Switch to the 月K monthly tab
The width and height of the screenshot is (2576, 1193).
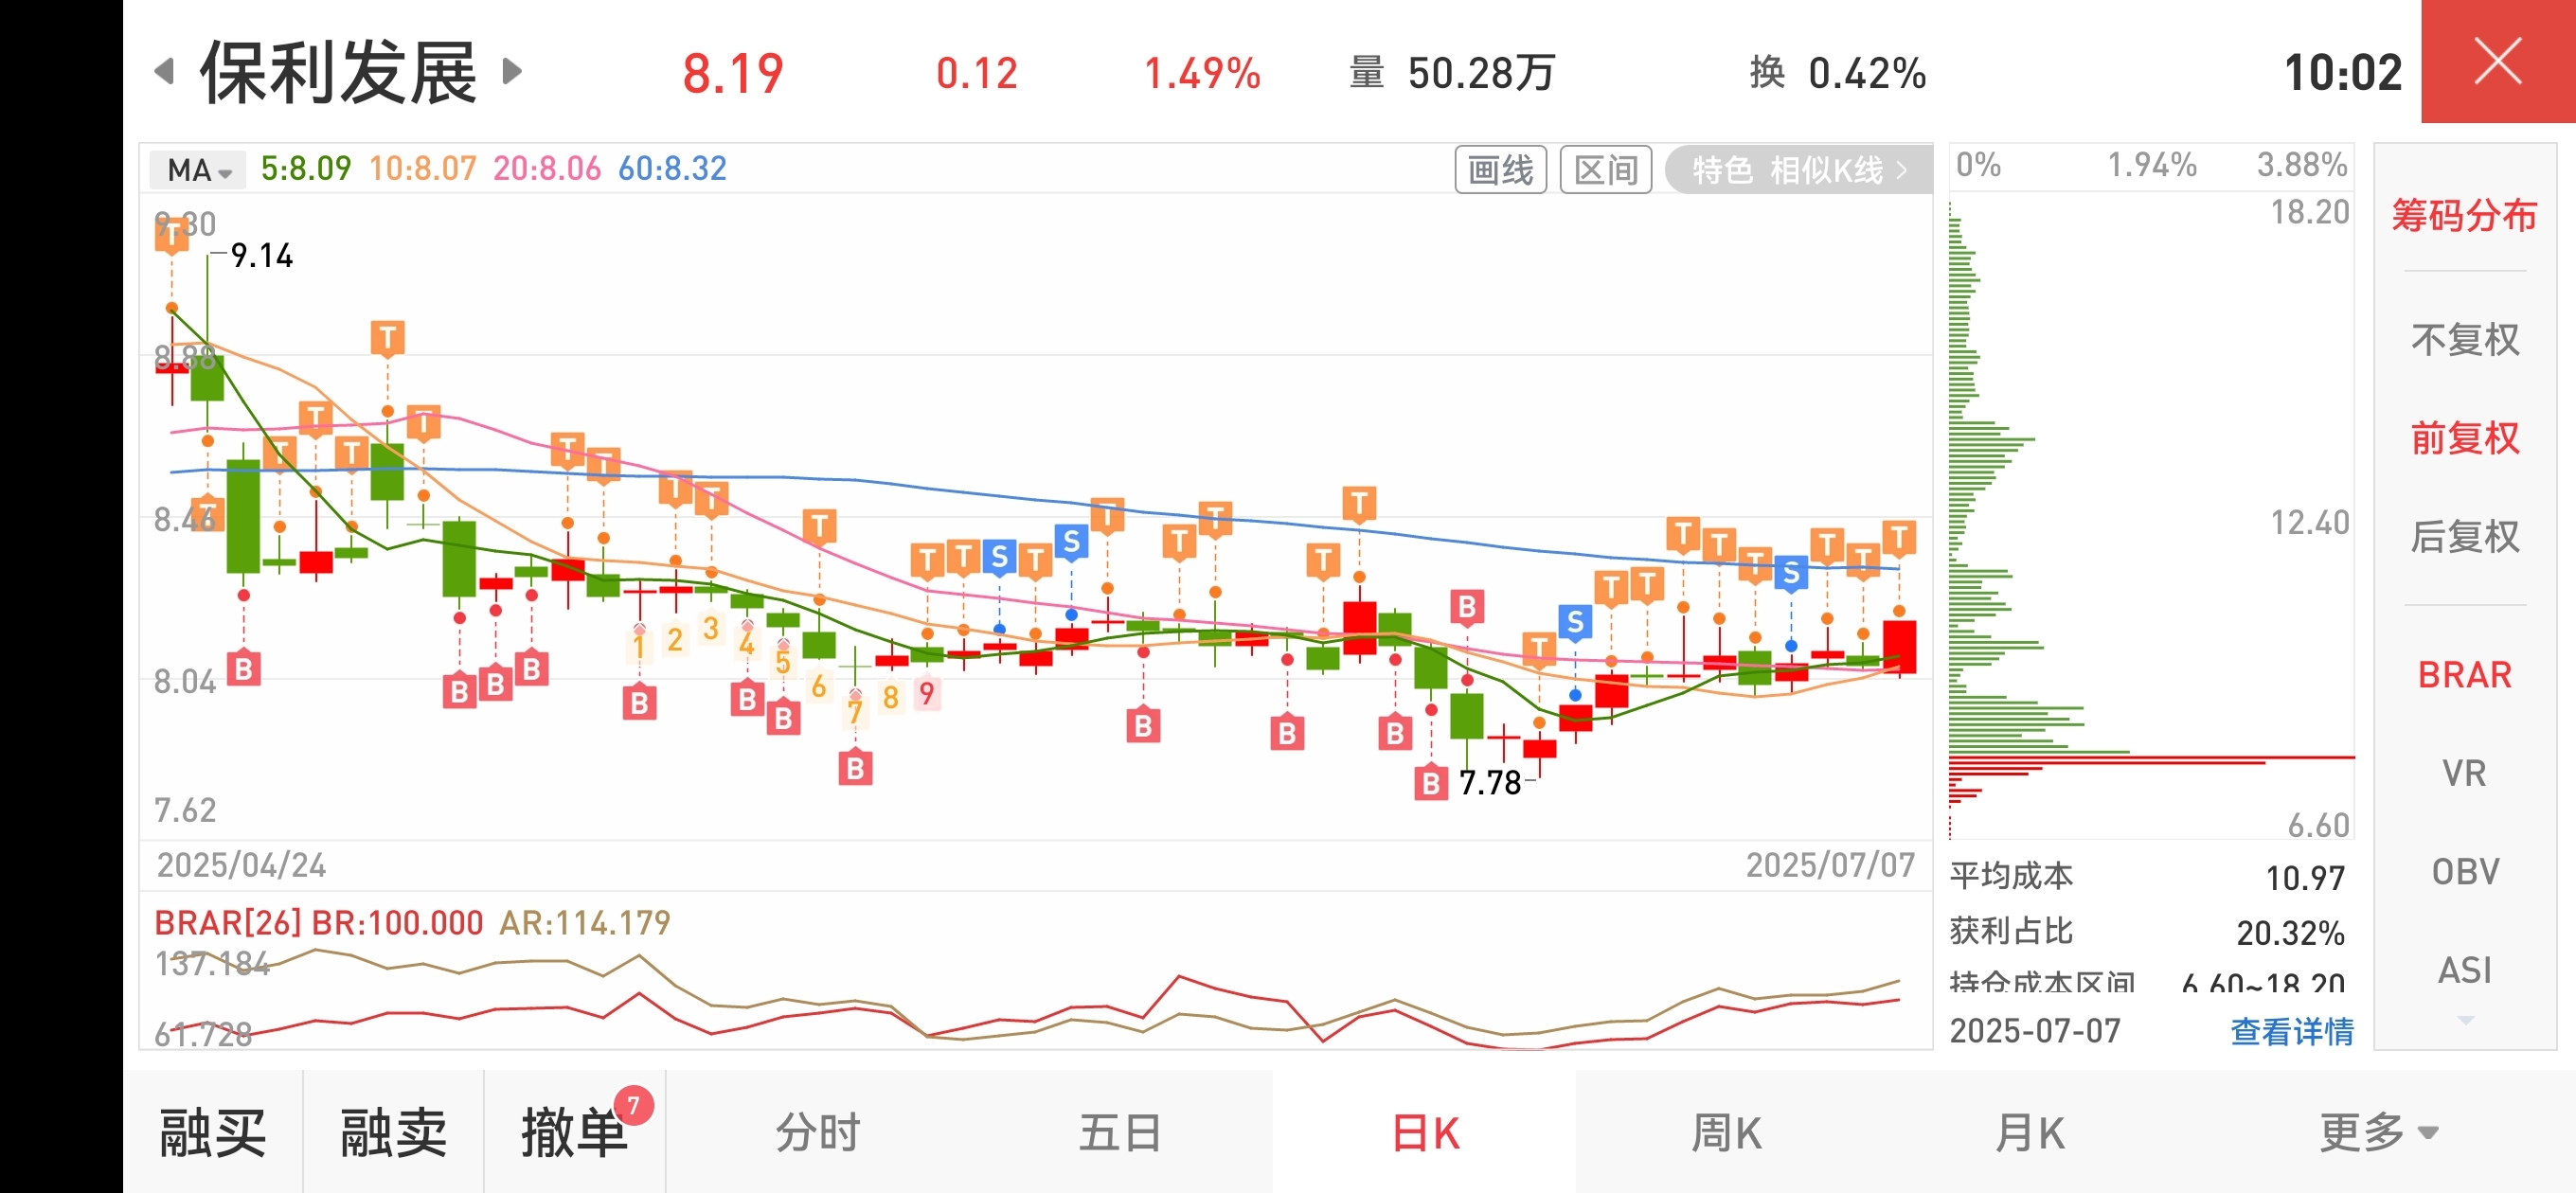click(x=2029, y=1133)
